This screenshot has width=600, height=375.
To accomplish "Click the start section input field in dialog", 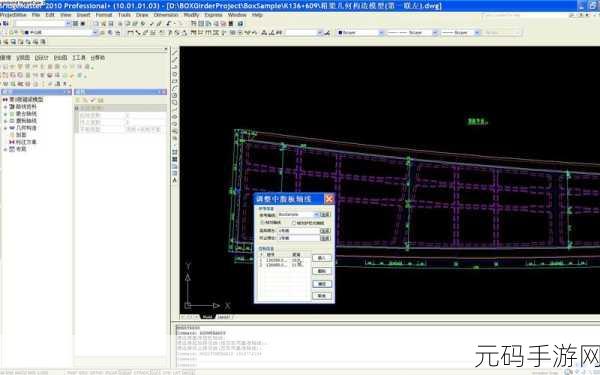I will click(298, 231).
